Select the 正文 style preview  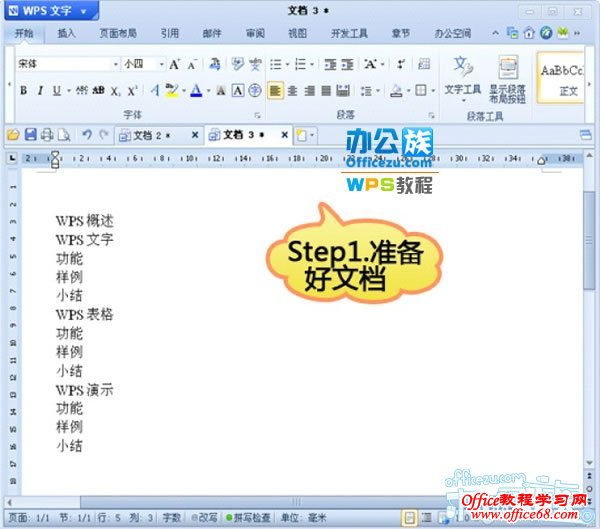(x=561, y=79)
